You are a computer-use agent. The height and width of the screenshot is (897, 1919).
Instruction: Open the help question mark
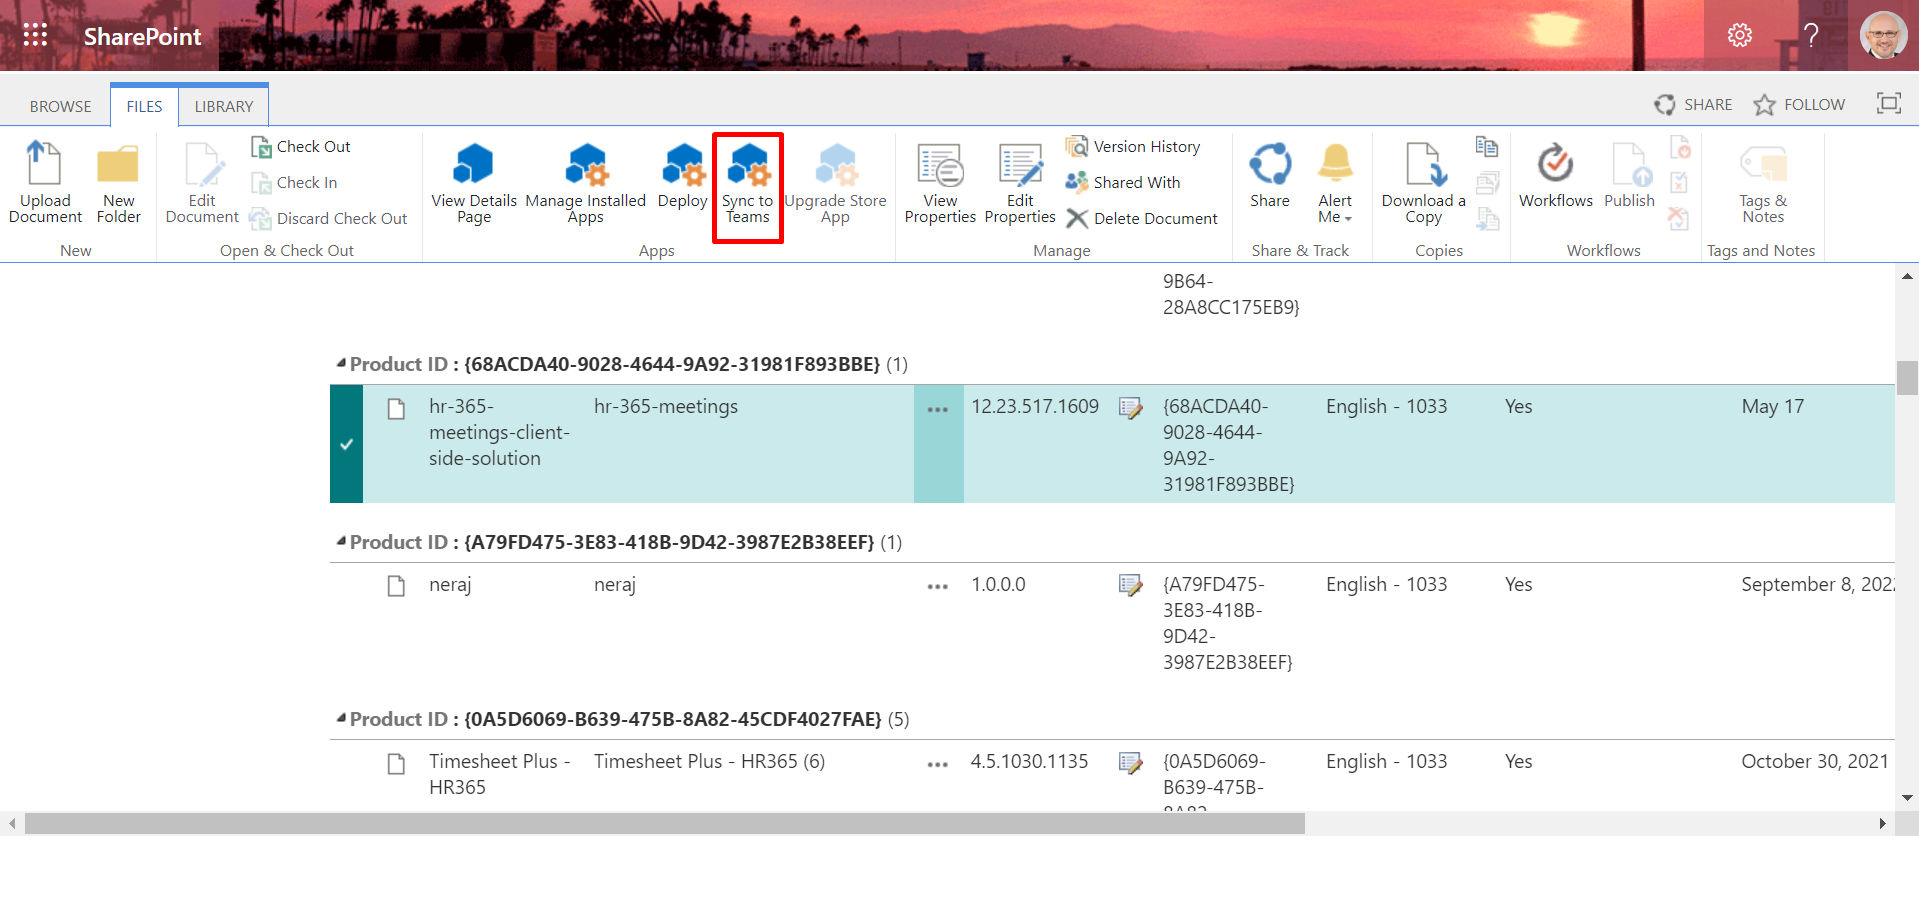[x=1811, y=36]
